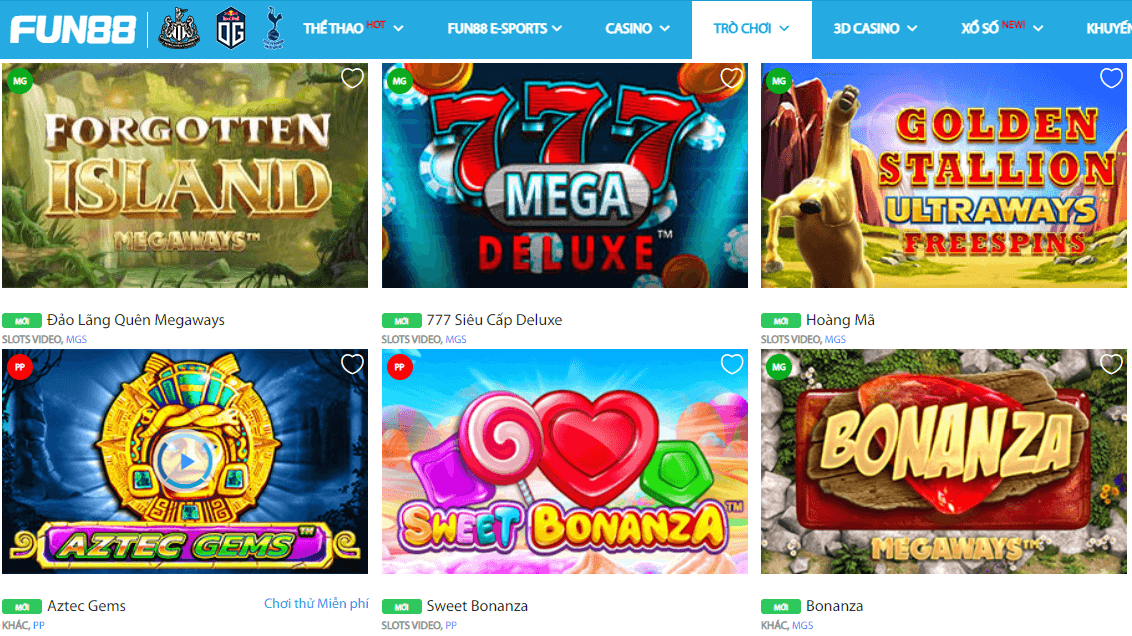Expand the Casino dropdown menu

pyautogui.click(x=637, y=28)
